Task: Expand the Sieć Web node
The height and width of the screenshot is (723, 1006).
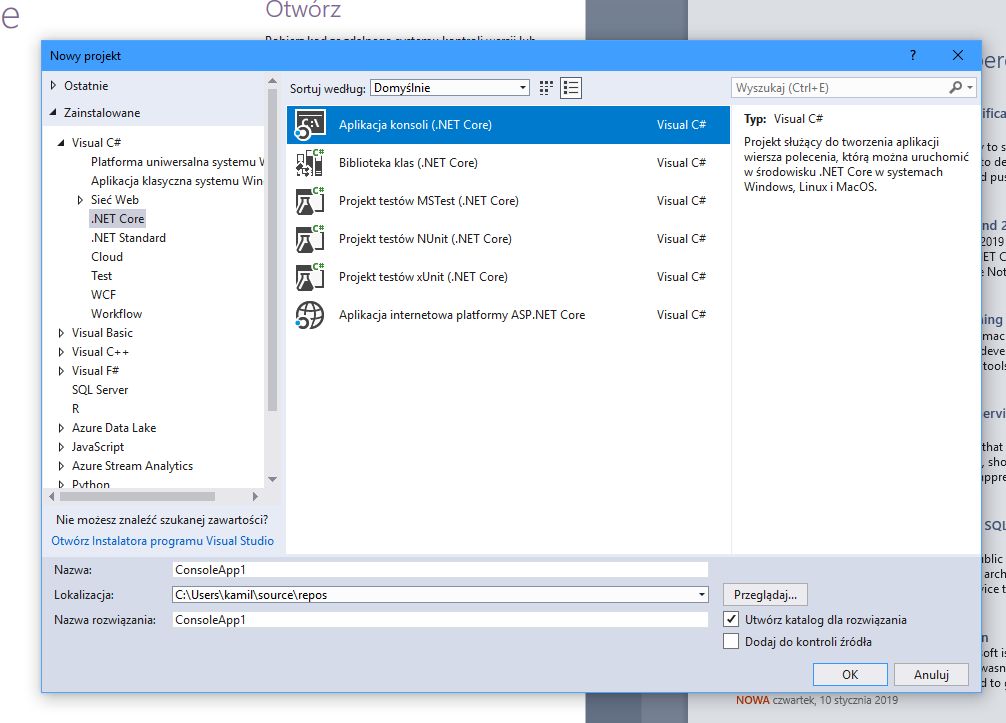Action: [80, 200]
